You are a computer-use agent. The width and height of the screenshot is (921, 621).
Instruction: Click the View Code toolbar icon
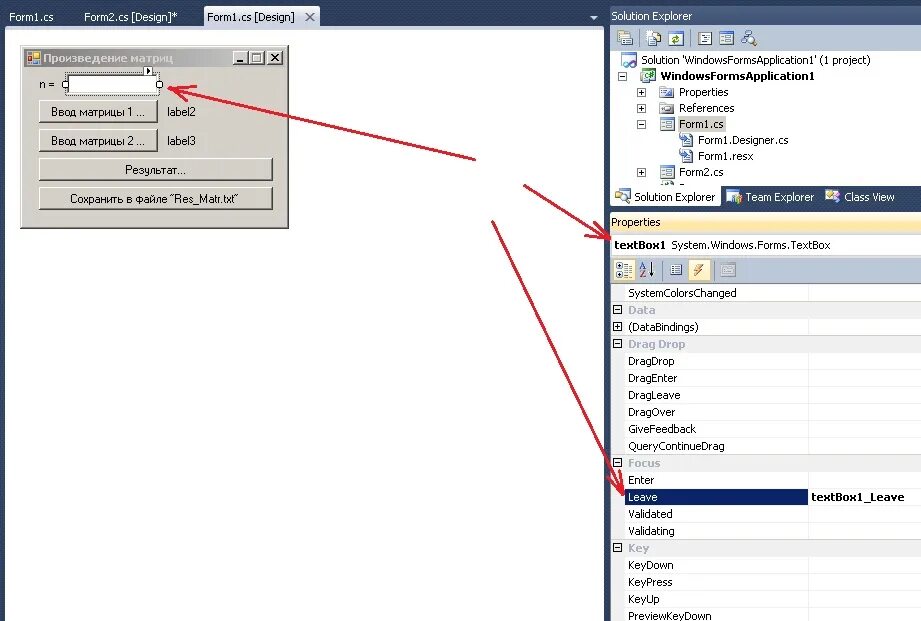click(x=705, y=38)
